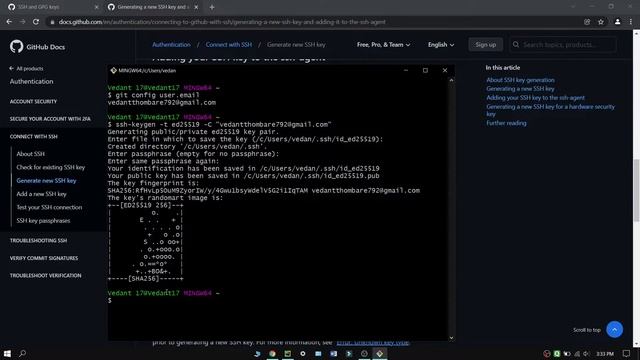Viewport: 640px width, 360px height.
Task: Click the Authentication breadcrumb link
Action: click(171, 44)
